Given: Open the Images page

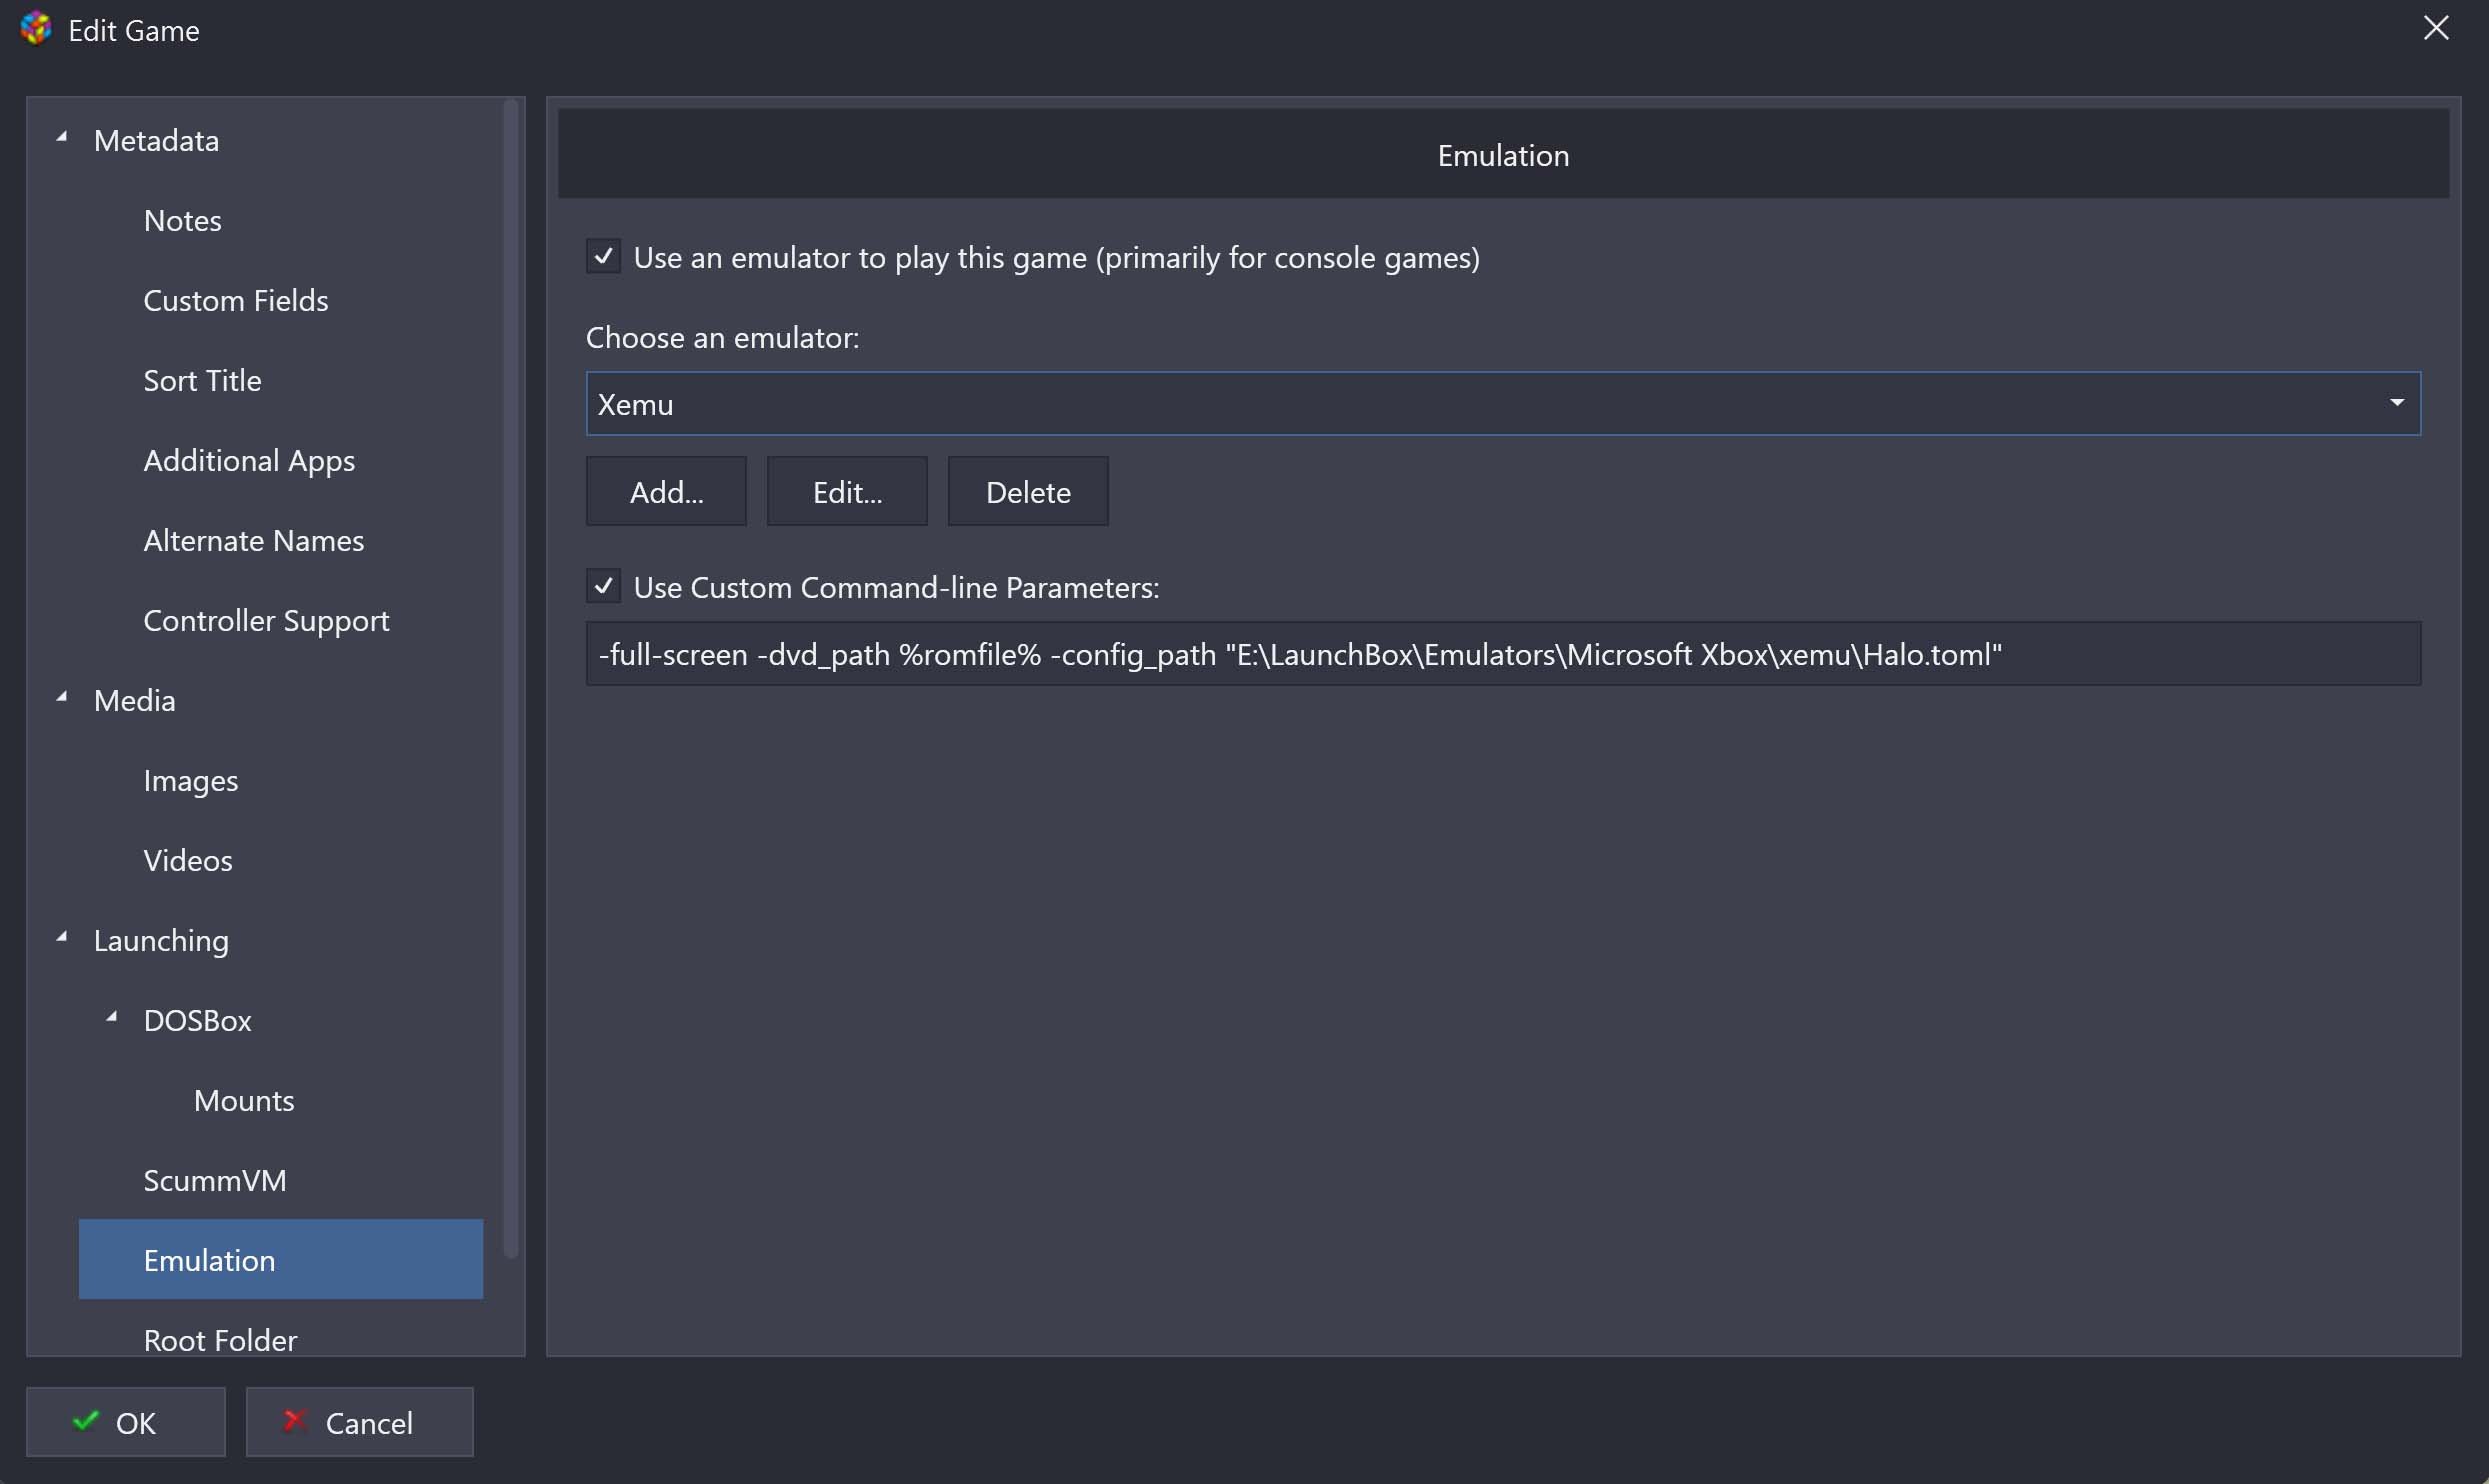Looking at the screenshot, I should [x=191, y=781].
